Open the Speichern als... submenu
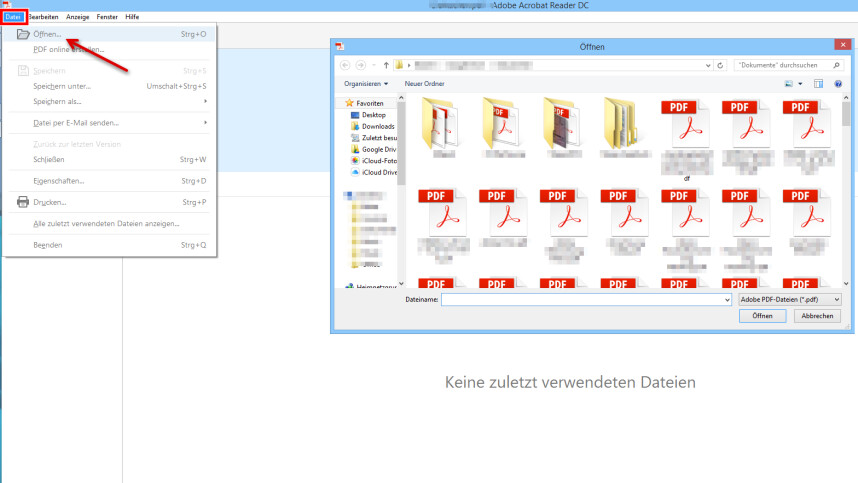The image size is (858, 483). point(111,101)
